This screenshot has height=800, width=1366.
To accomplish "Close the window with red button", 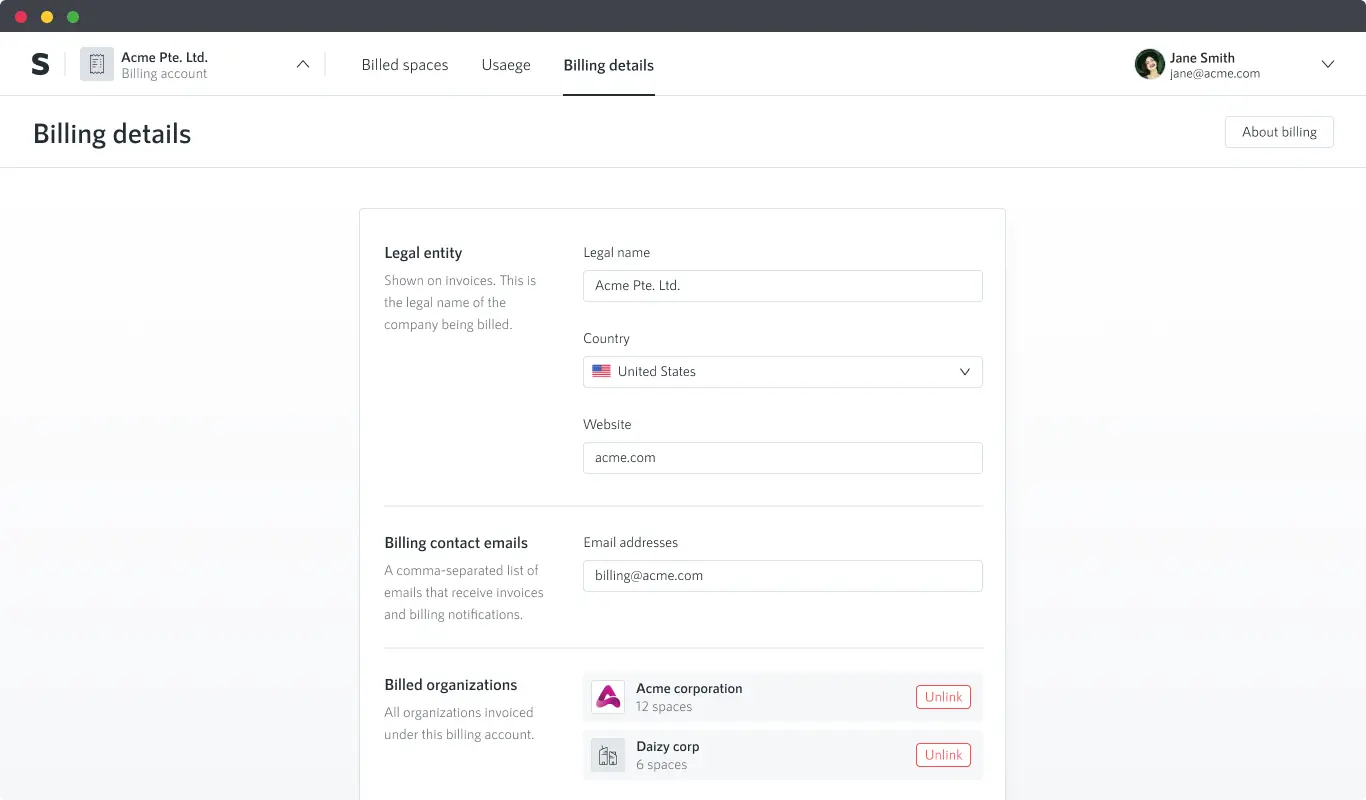I will click(x=21, y=17).
